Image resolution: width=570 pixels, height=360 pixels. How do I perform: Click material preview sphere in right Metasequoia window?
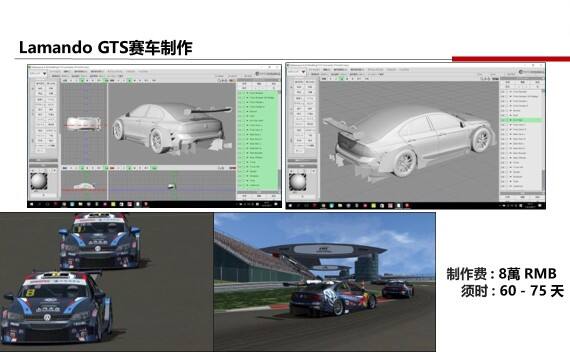point(298,182)
